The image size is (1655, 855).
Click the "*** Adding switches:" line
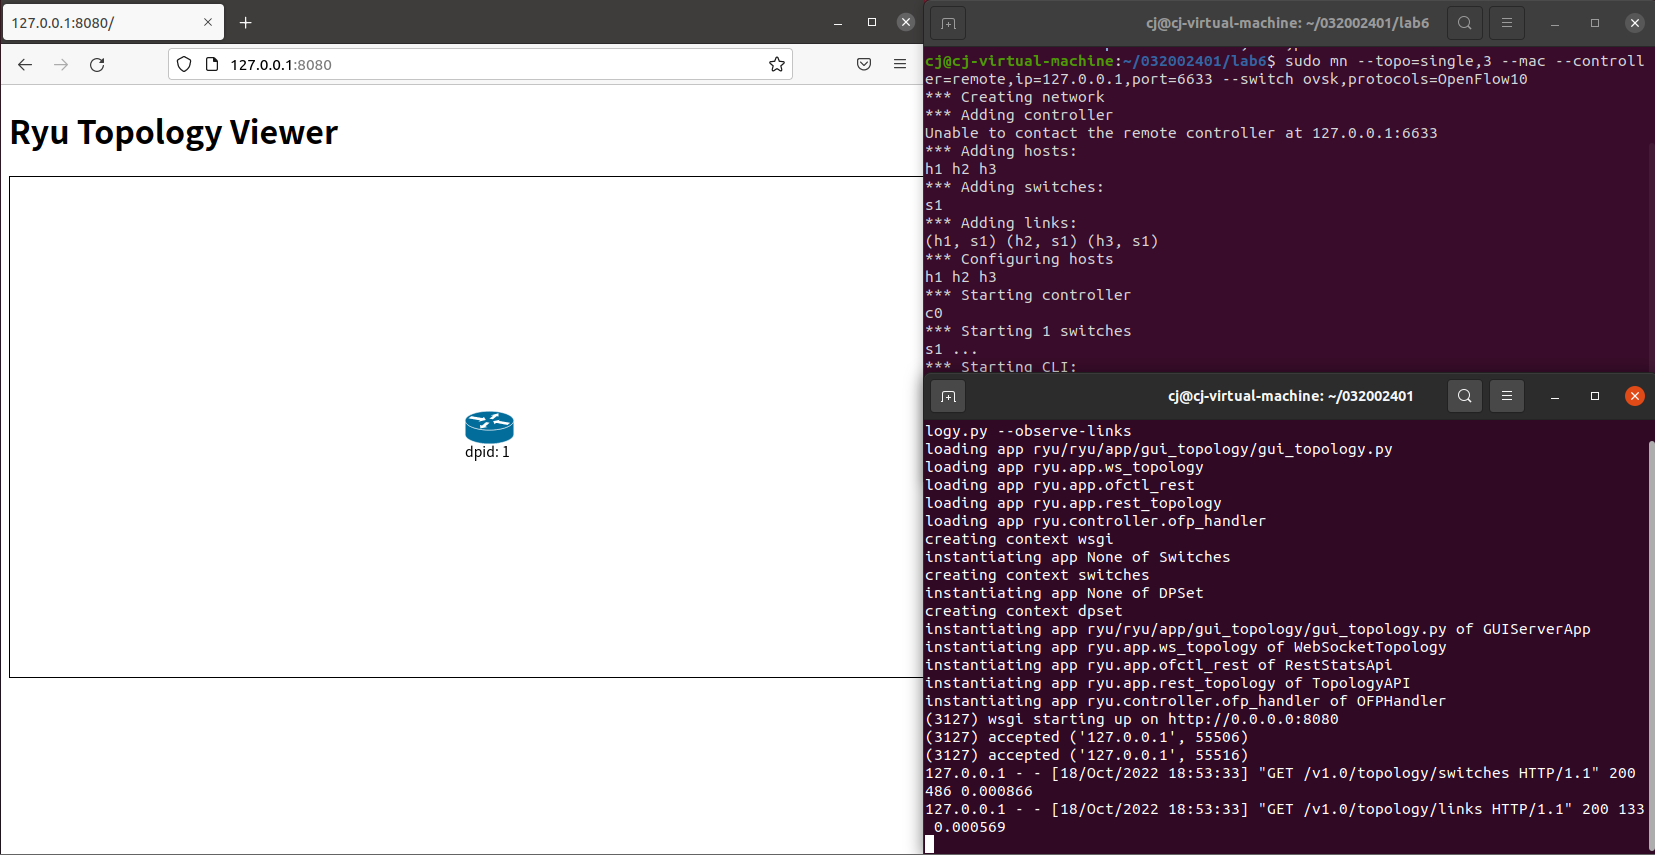click(1014, 187)
